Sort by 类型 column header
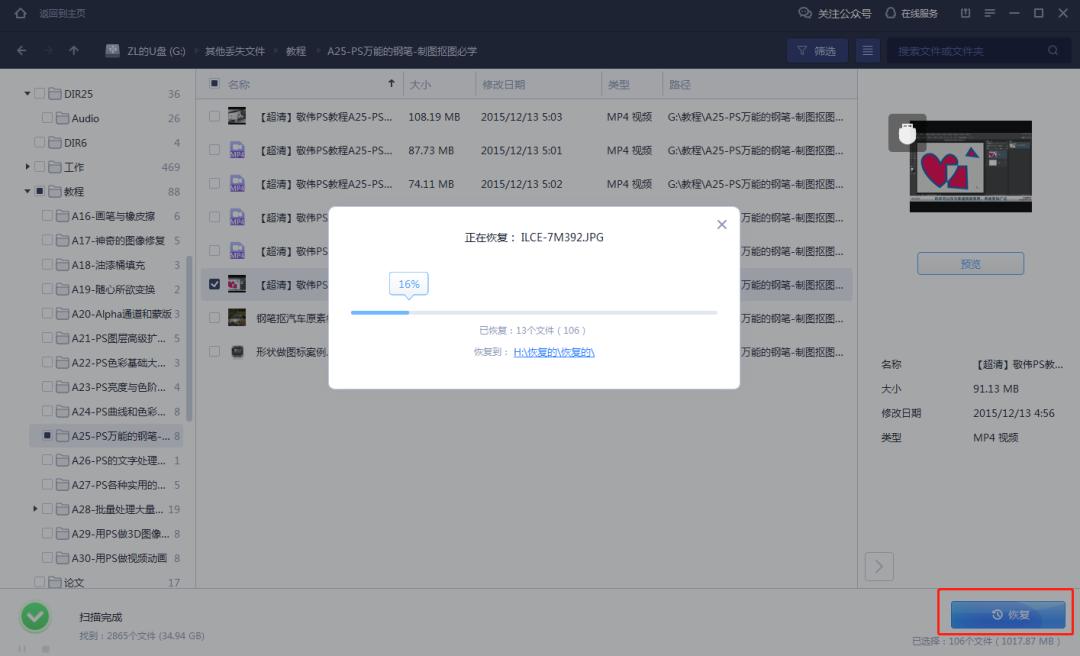Screen dimensions: 1080x656 [x=619, y=84]
